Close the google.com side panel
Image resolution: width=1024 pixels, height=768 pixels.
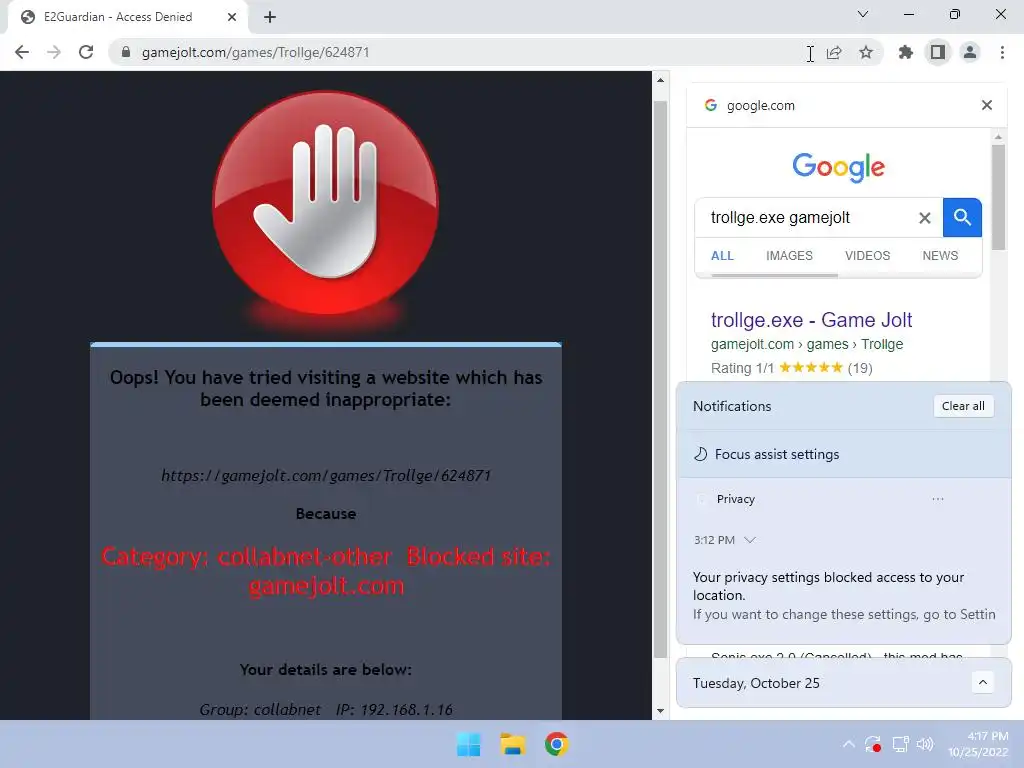(x=987, y=105)
